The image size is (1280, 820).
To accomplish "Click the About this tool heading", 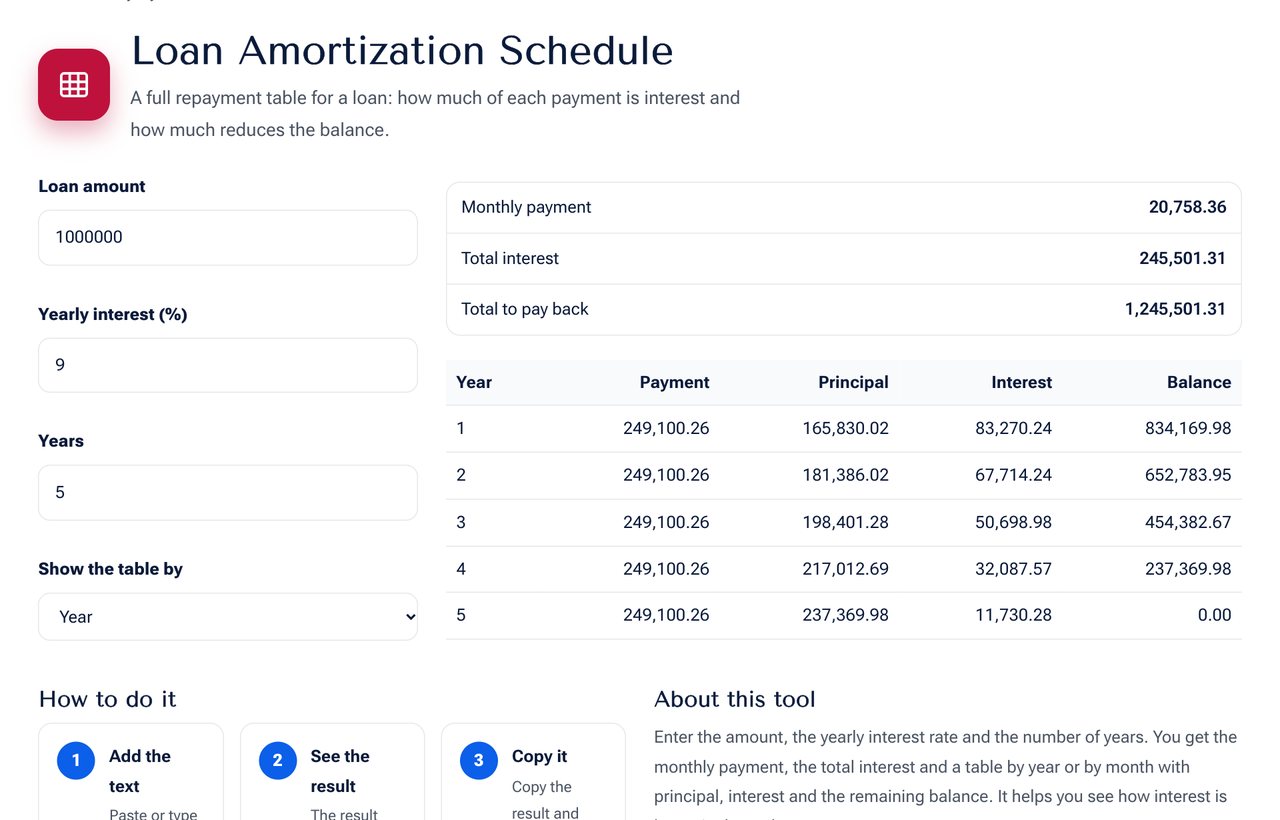I will (735, 699).
